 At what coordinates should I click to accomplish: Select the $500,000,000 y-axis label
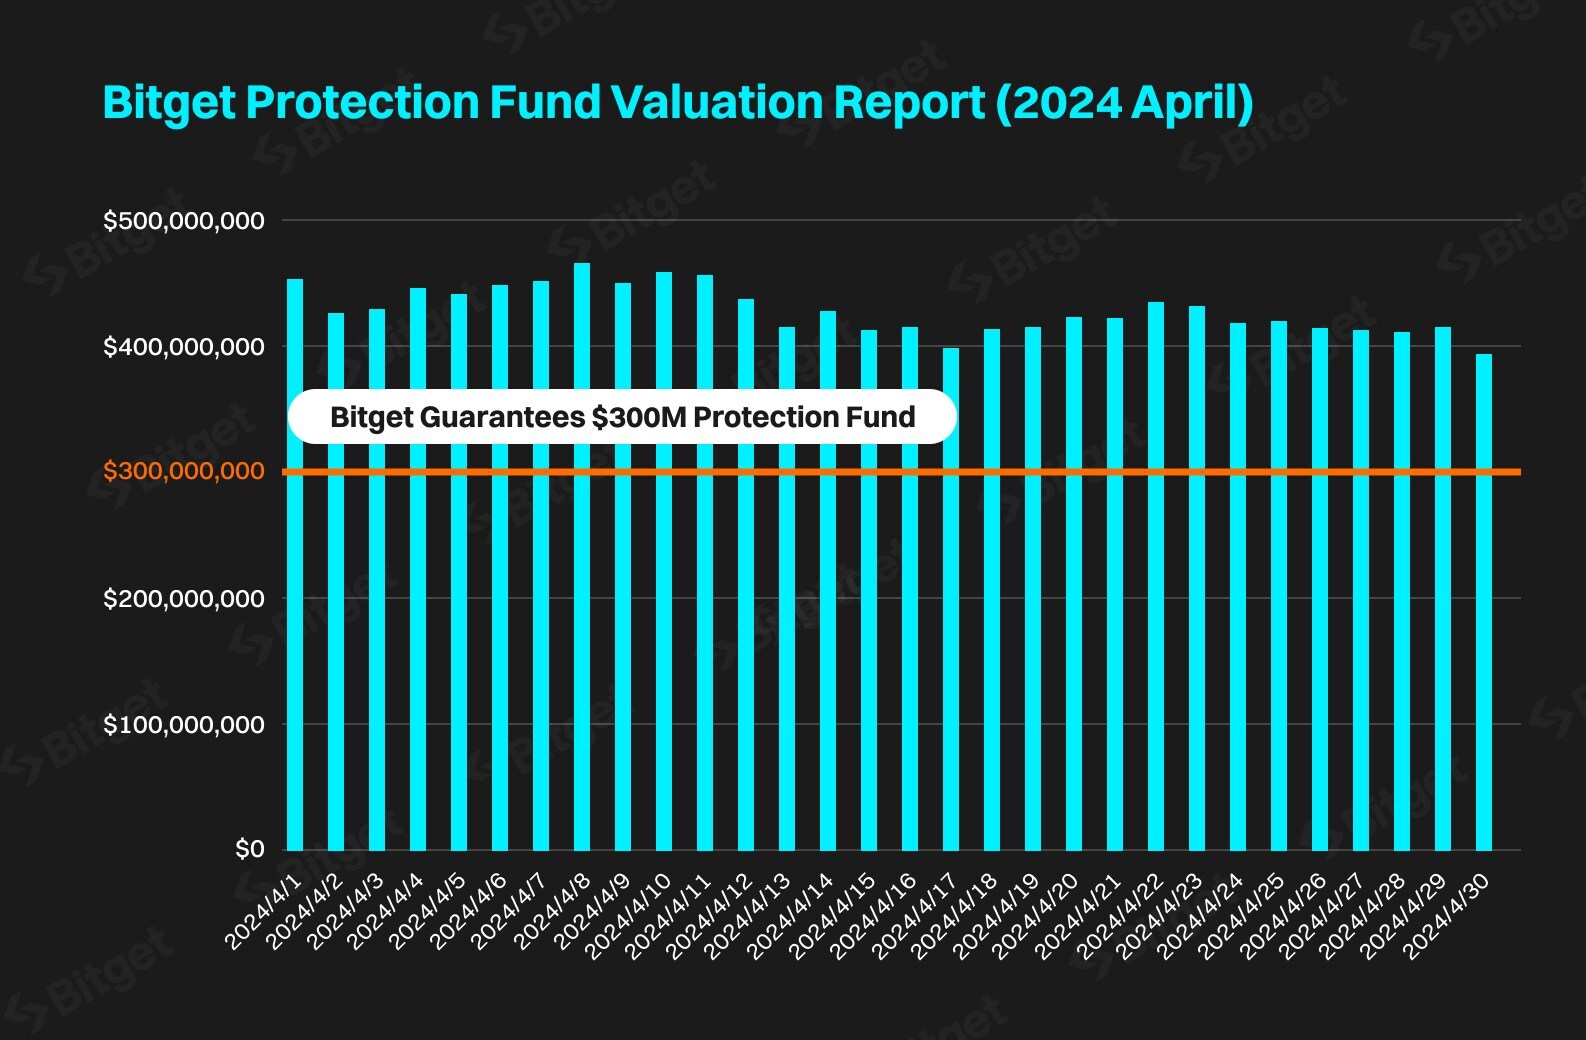184,220
